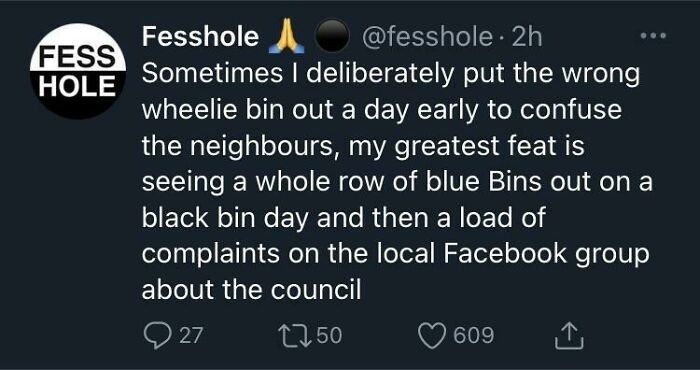View the 27 replies count
This screenshot has width=700, height=370.
[x=191, y=335]
